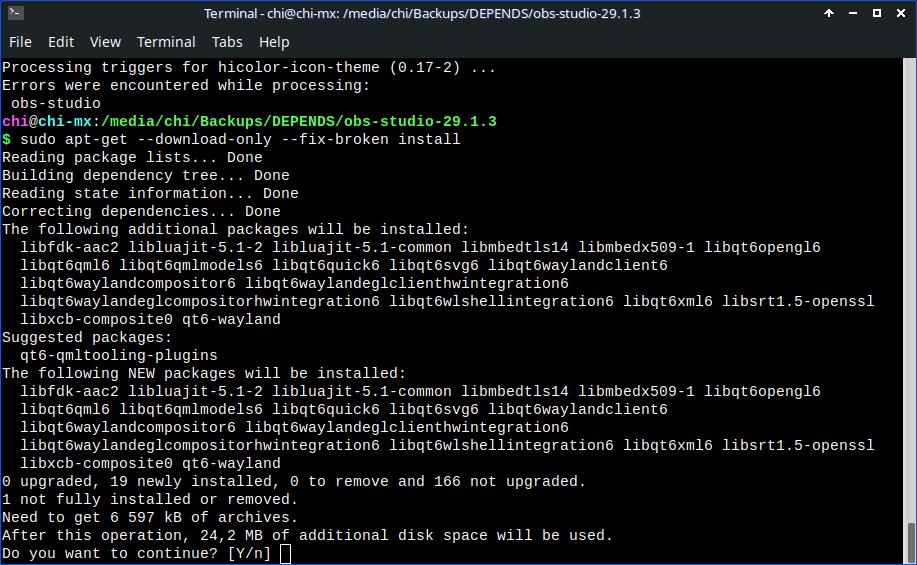The height and width of the screenshot is (565, 917).
Task: Click '0 upgraded, 19 newly installed' summary line
Action: click(x=294, y=481)
